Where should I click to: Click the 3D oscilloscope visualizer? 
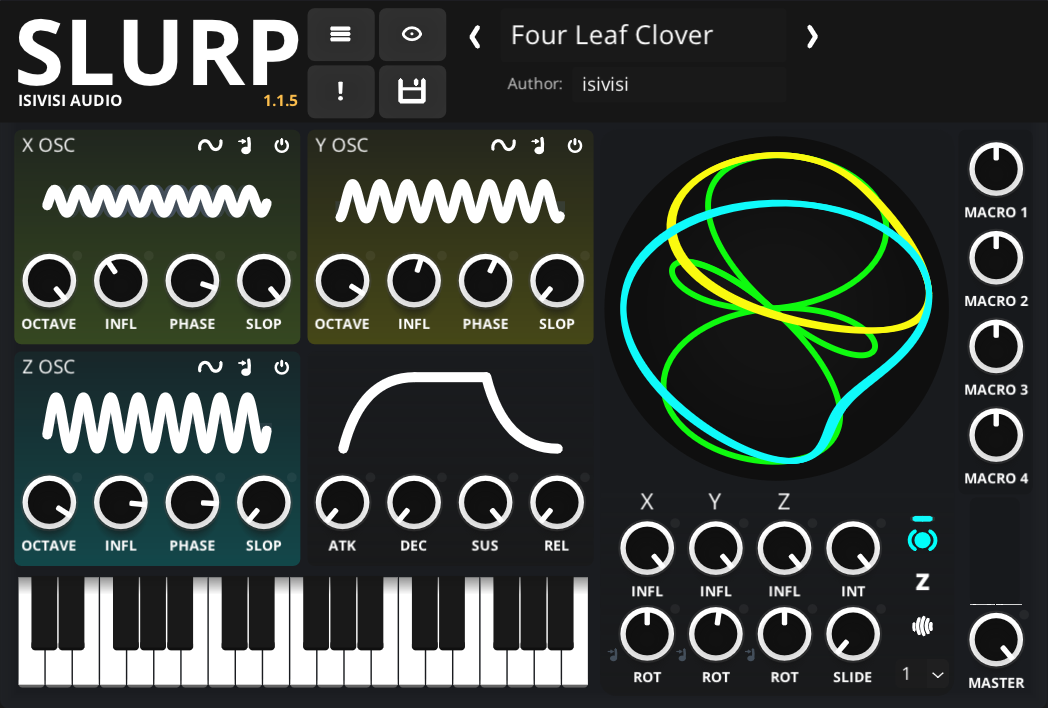click(777, 308)
